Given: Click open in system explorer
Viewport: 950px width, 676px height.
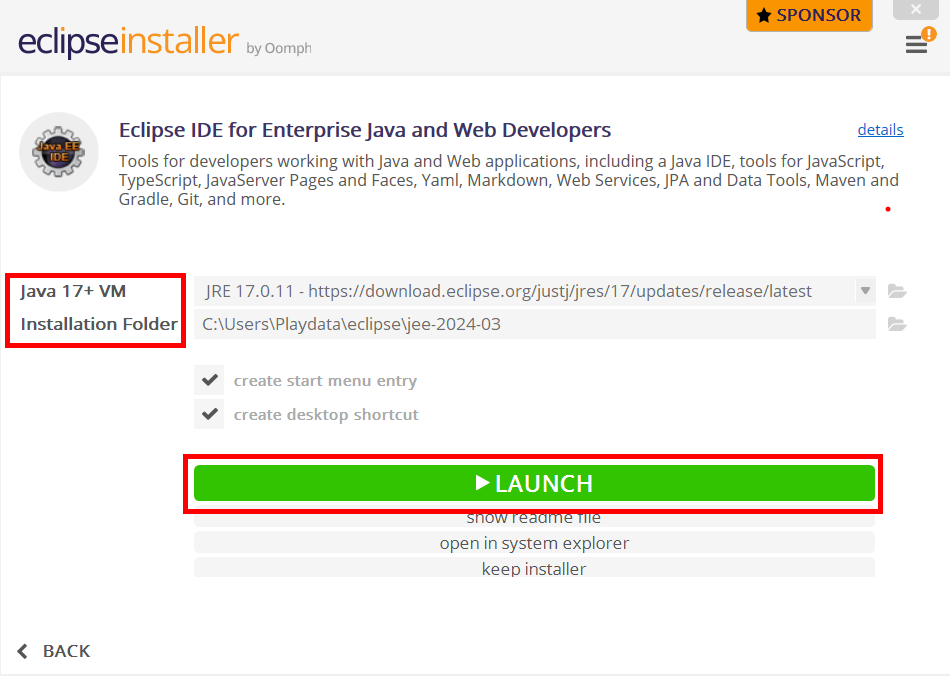Looking at the screenshot, I should point(534,543).
